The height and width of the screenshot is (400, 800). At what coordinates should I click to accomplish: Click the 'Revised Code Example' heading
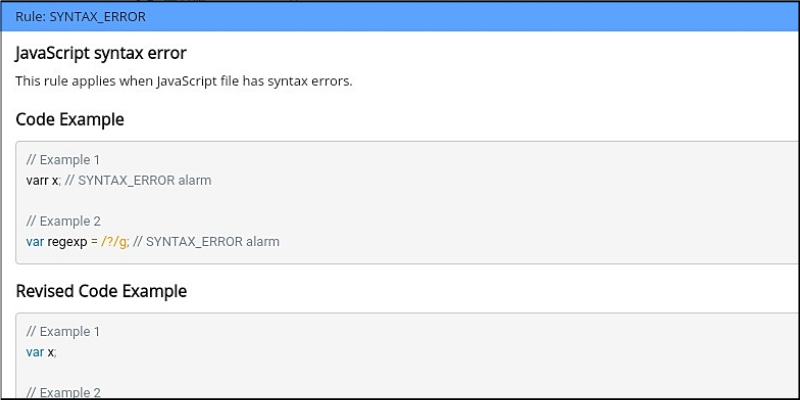tap(101, 291)
